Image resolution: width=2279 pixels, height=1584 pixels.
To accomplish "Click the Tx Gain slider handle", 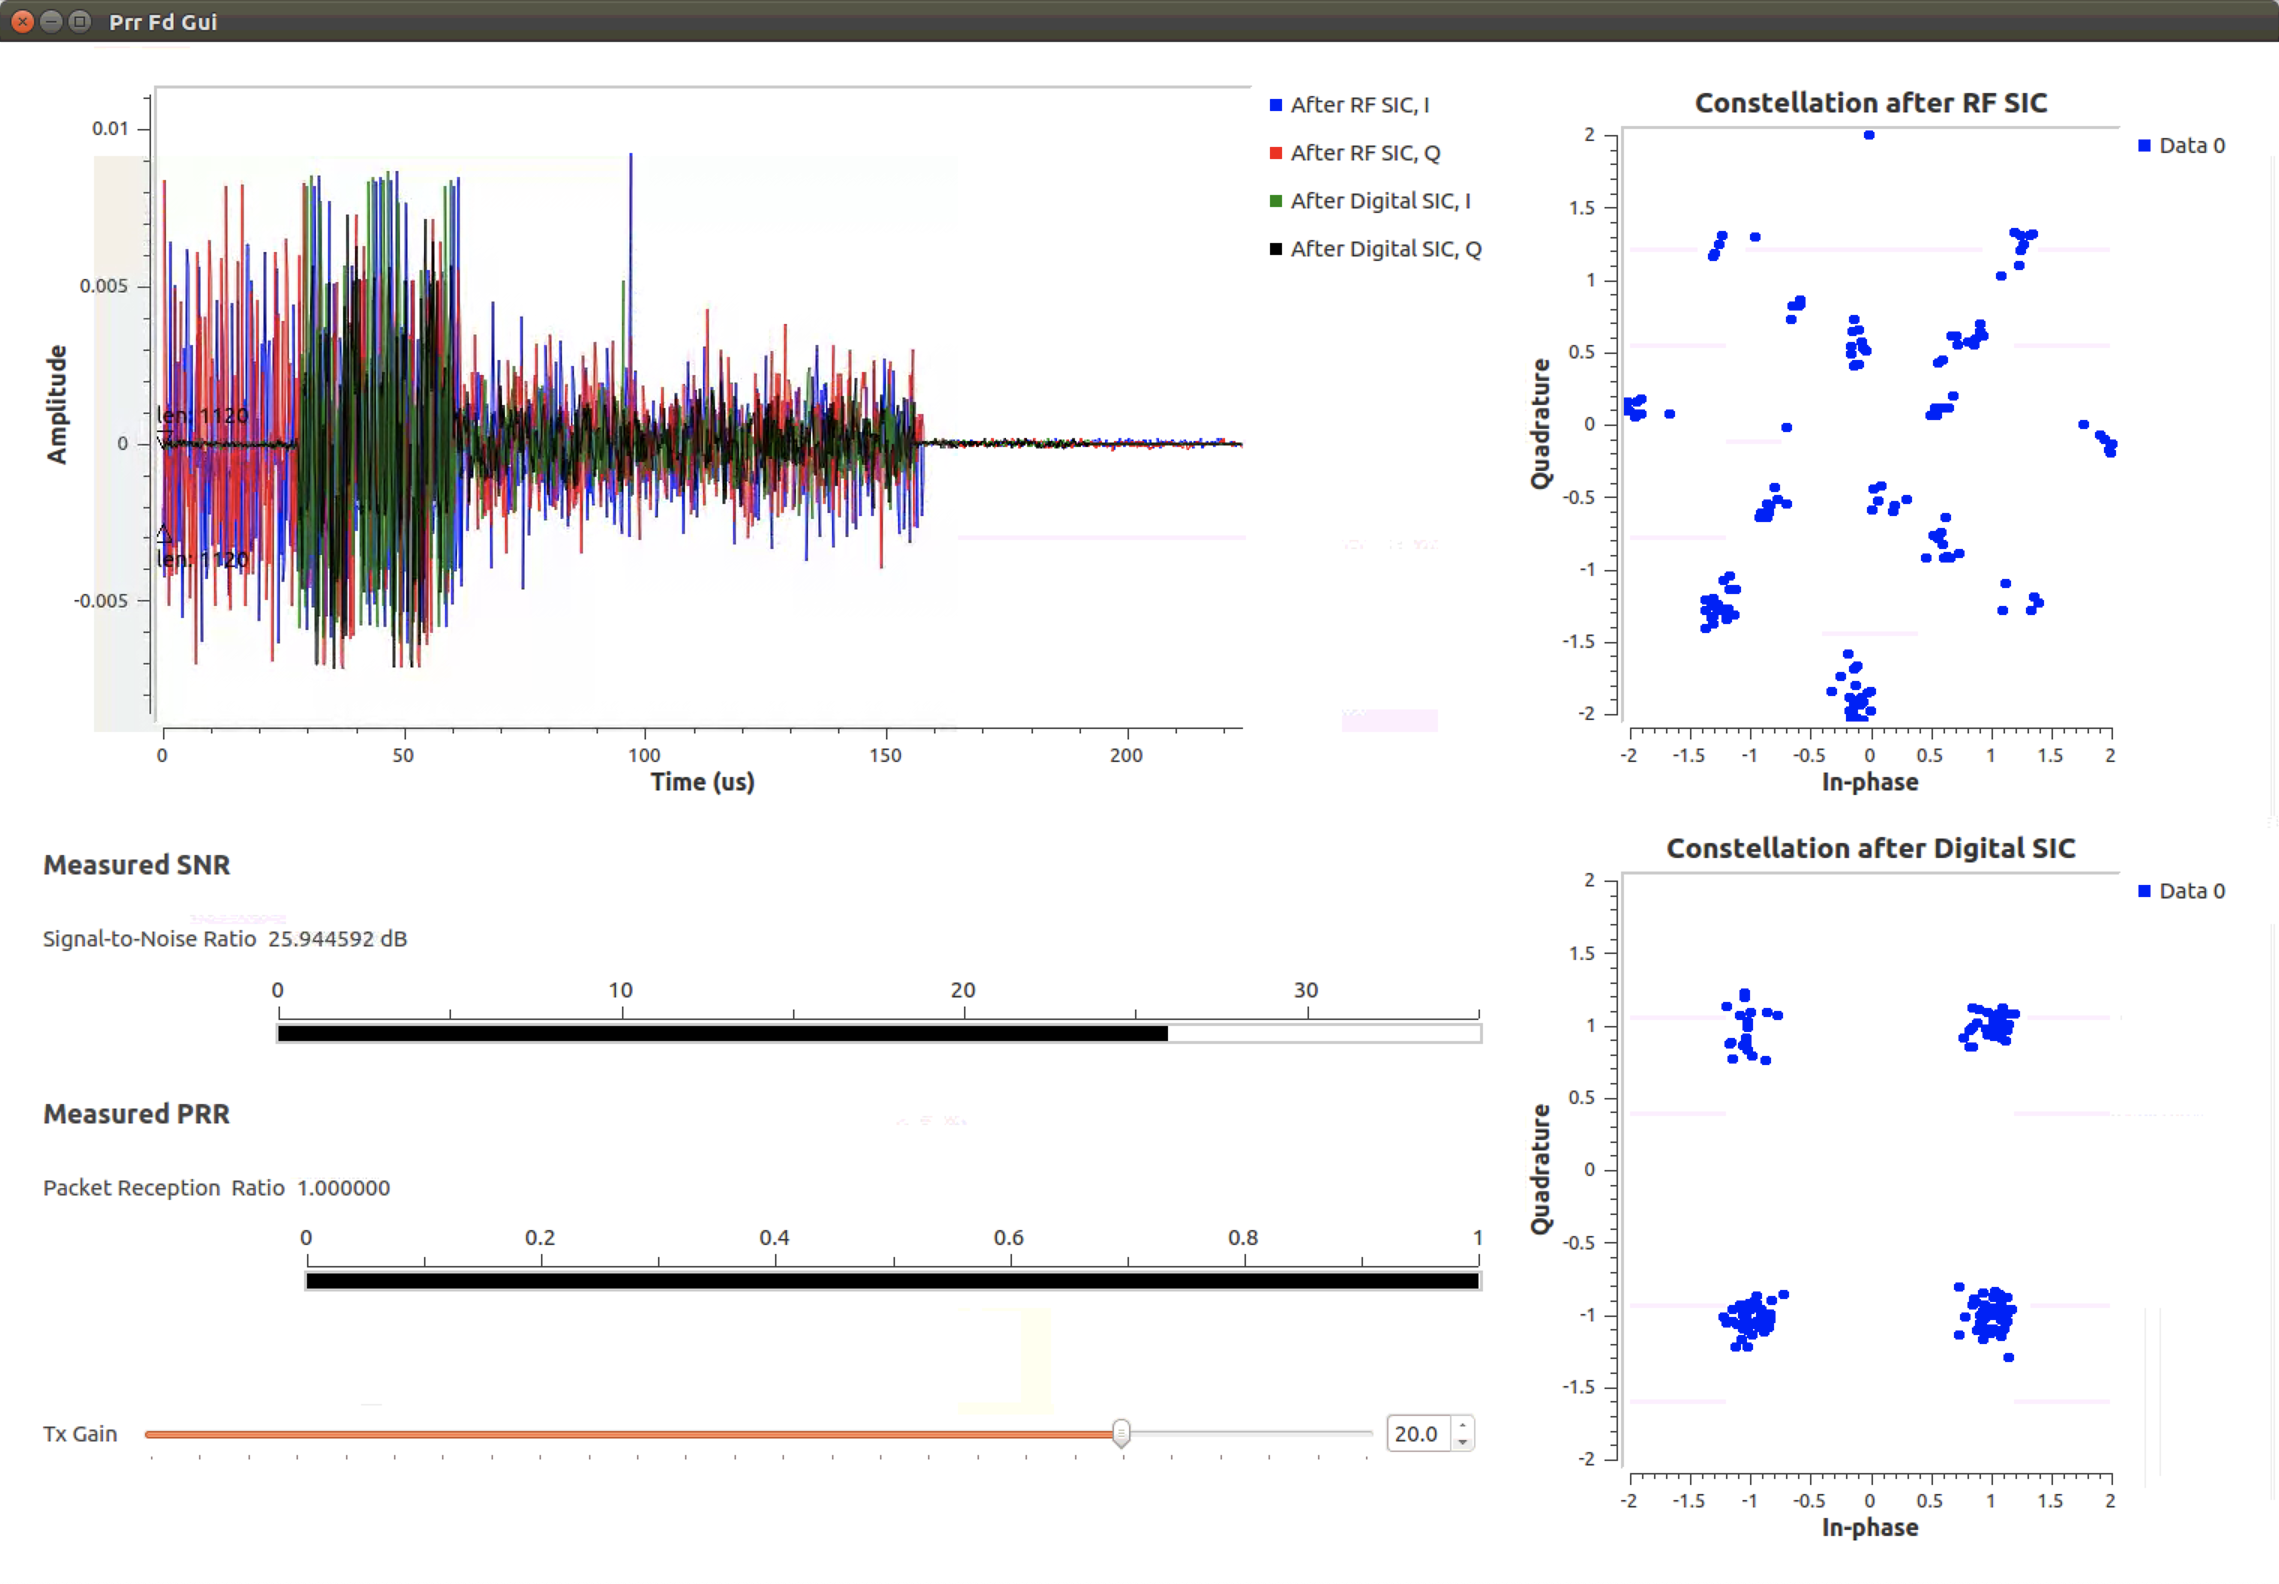I will (x=1121, y=1433).
